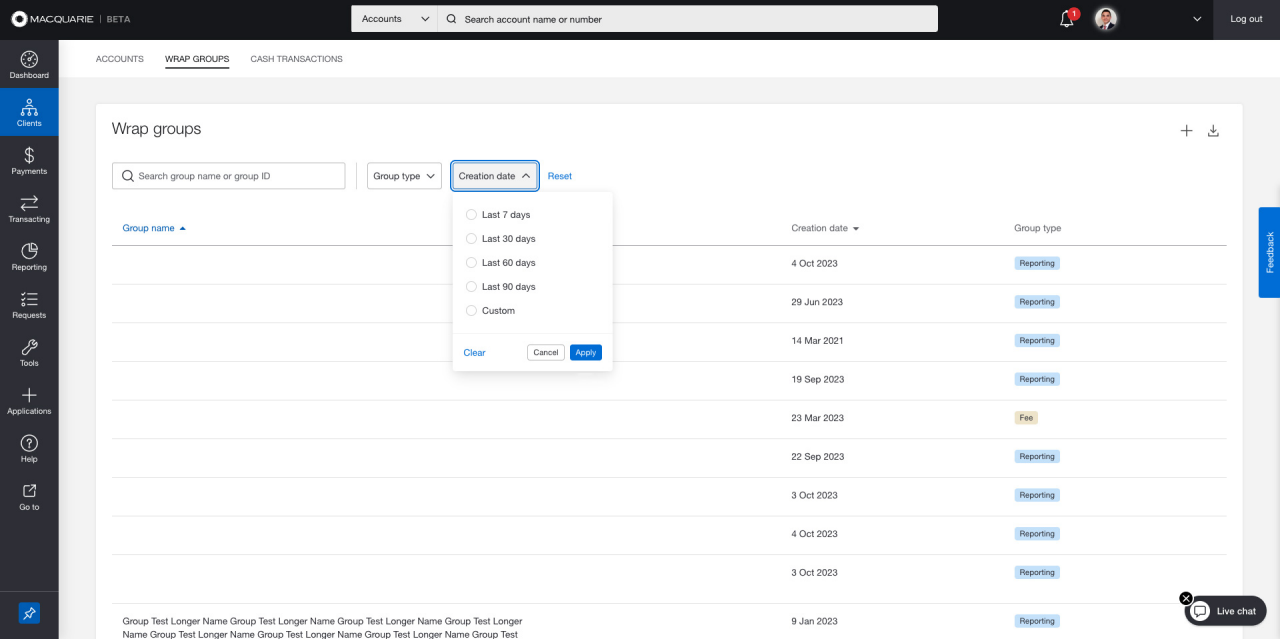This screenshot has height=639, width=1280.
Task: Click the Log out button
Action: (x=1246, y=19)
